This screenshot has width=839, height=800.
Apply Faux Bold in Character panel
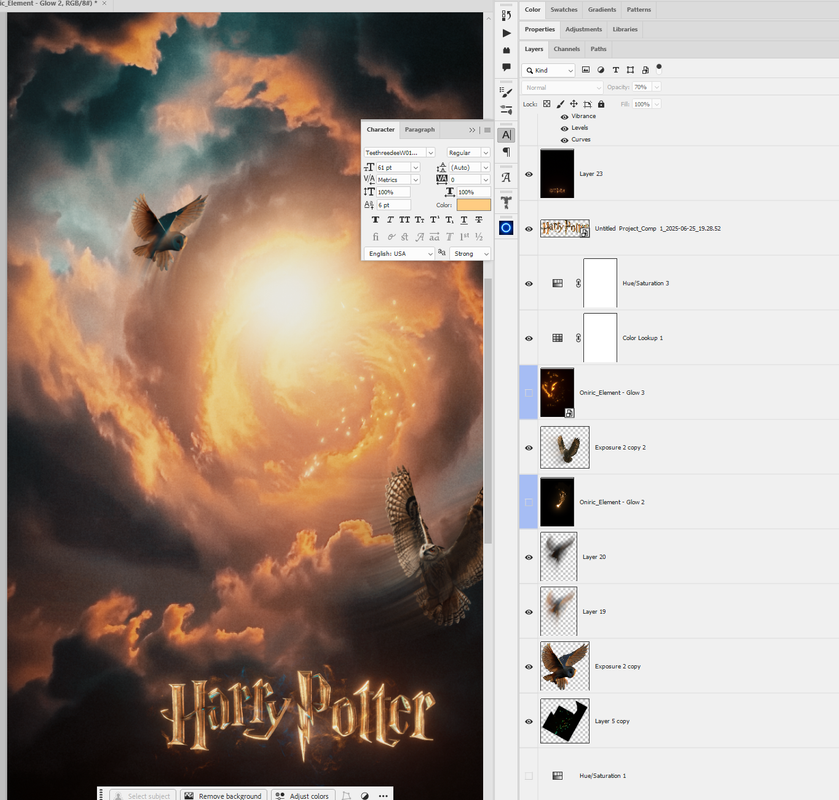[x=375, y=220]
